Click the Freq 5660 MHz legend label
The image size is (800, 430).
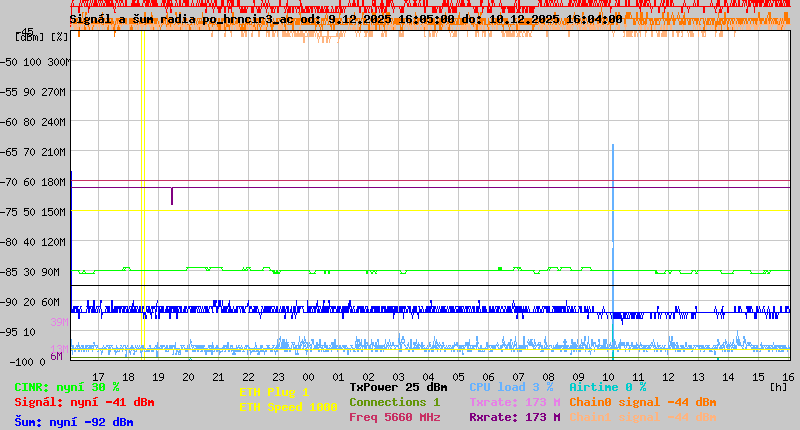click(394, 417)
